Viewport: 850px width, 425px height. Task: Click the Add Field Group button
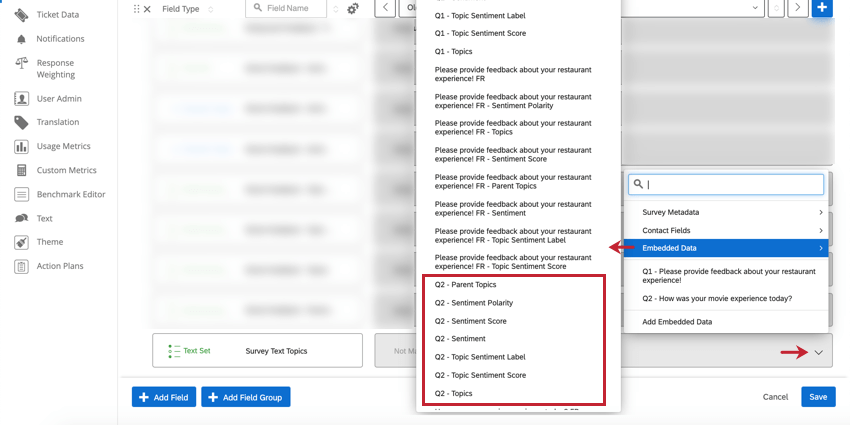(246, 397)
